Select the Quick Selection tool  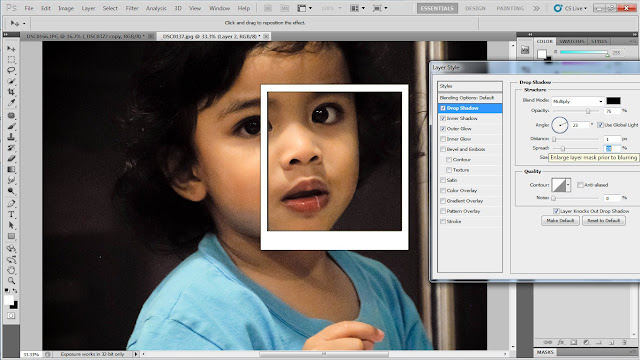[x=11, y=81]
